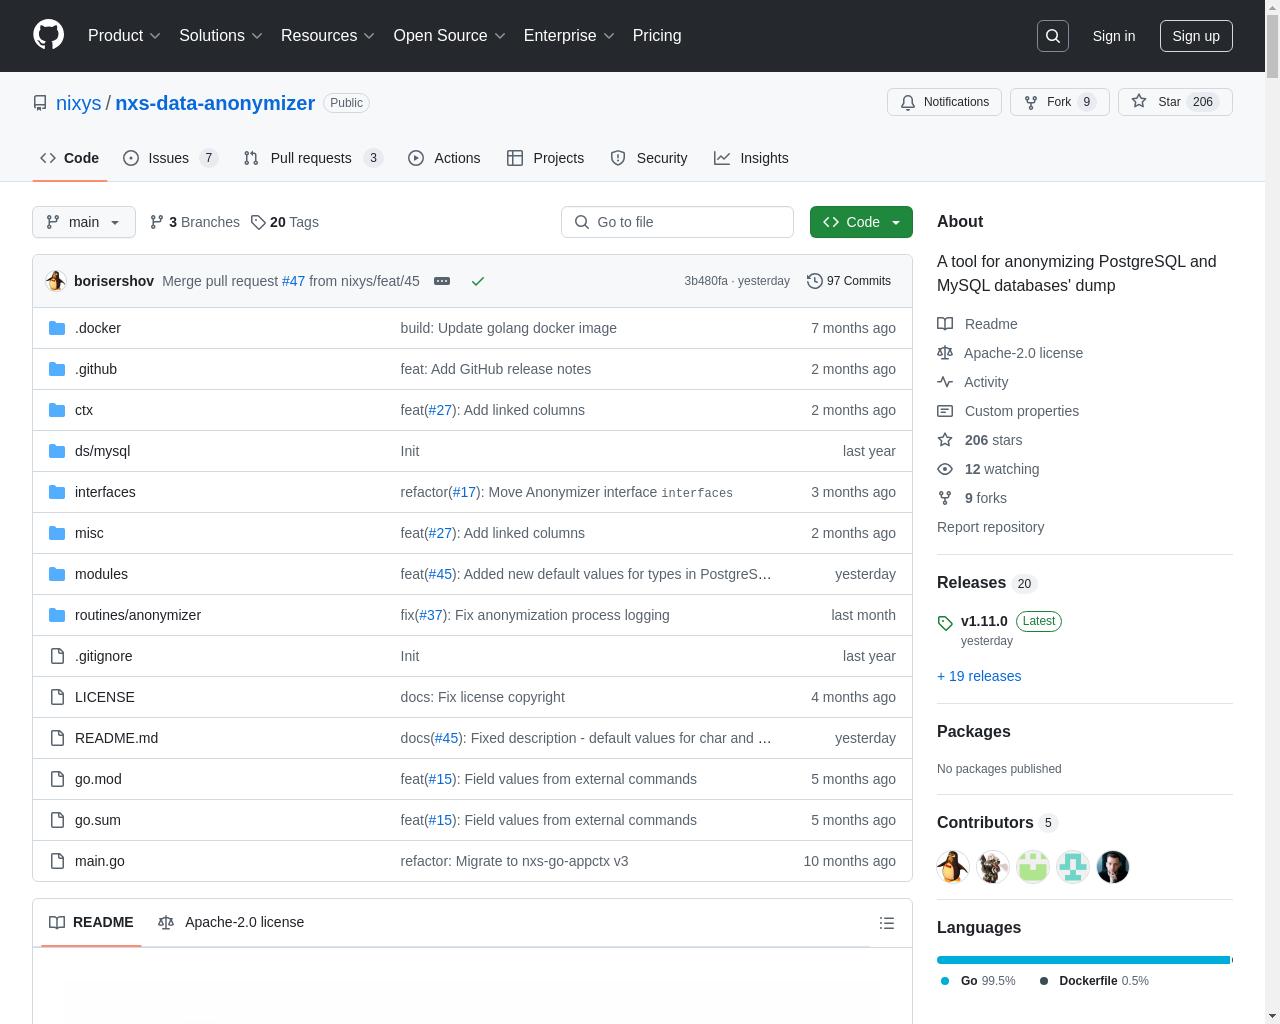Open the nixys owner link
Image resolution: width=1280 pixels, height=1024 pixels.
(x=78, y=103)
